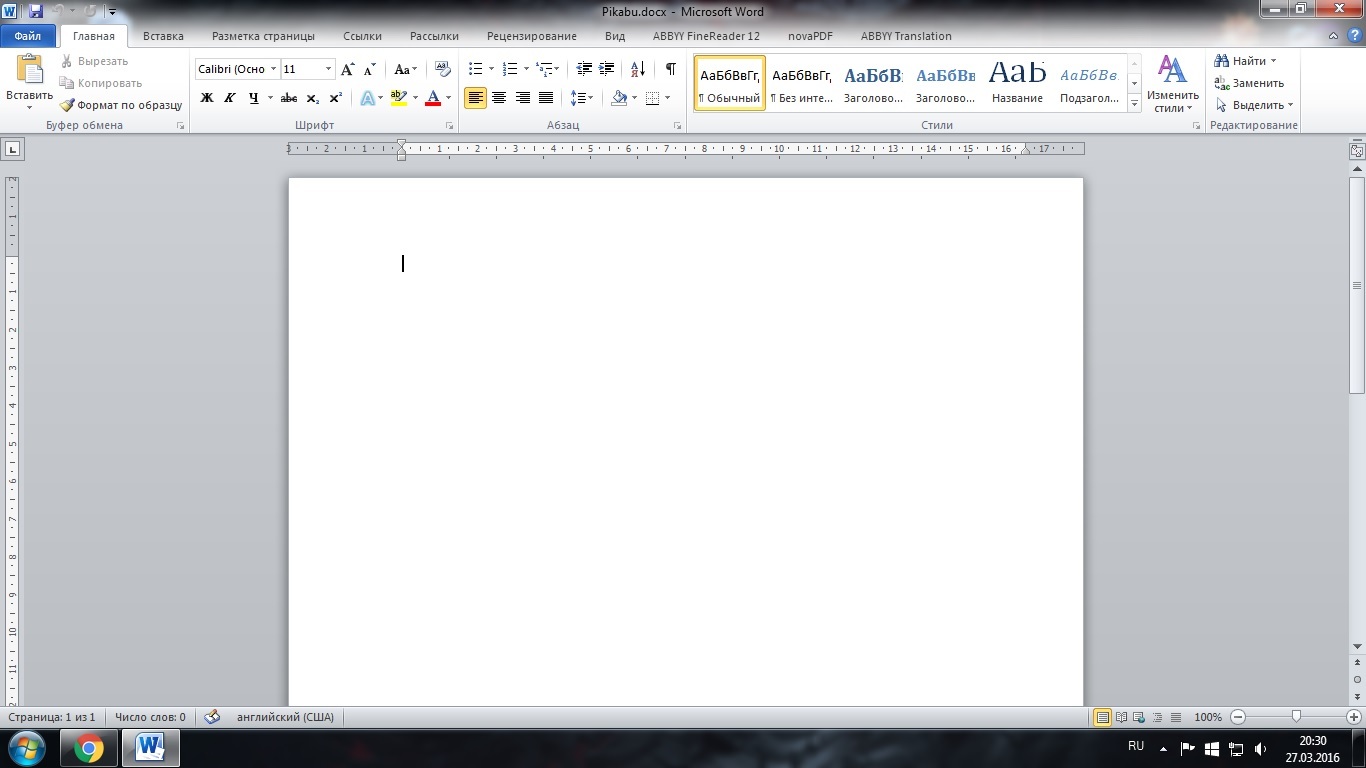Click the zoom slider handle

[x=1296, y=717]
